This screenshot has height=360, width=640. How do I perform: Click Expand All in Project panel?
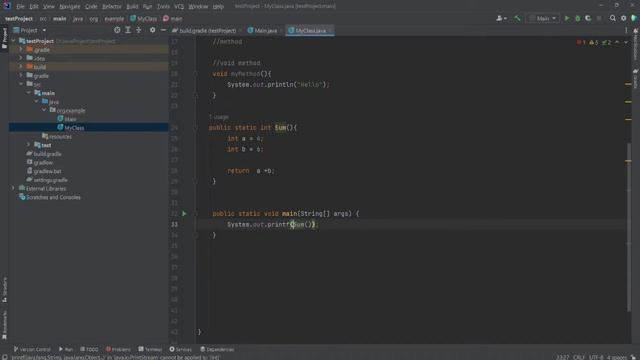[x=128, y=30]
